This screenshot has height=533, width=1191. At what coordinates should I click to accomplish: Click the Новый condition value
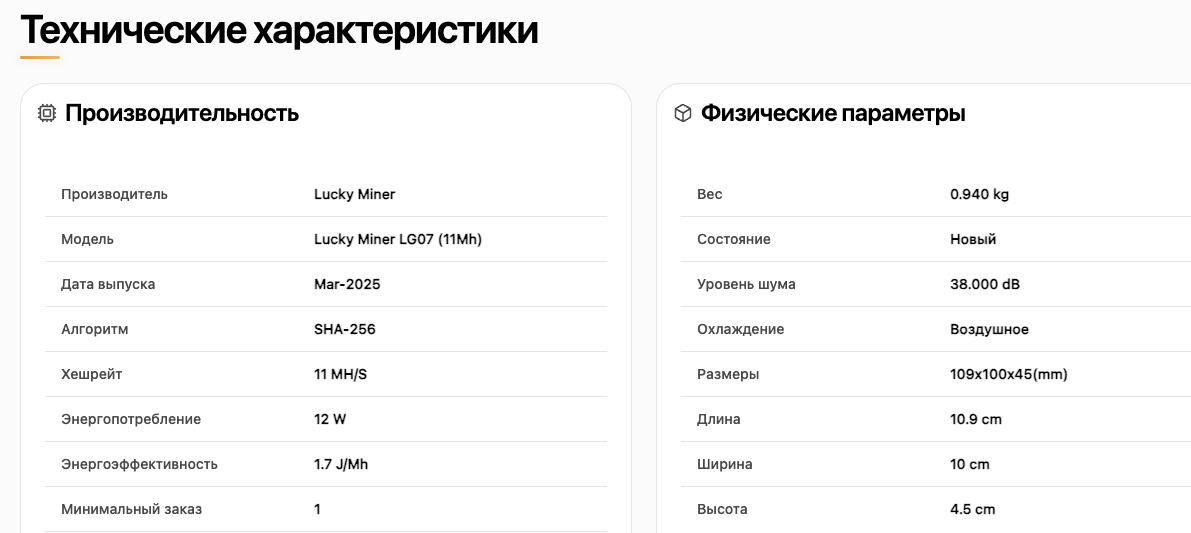click(x=973, y=239)
